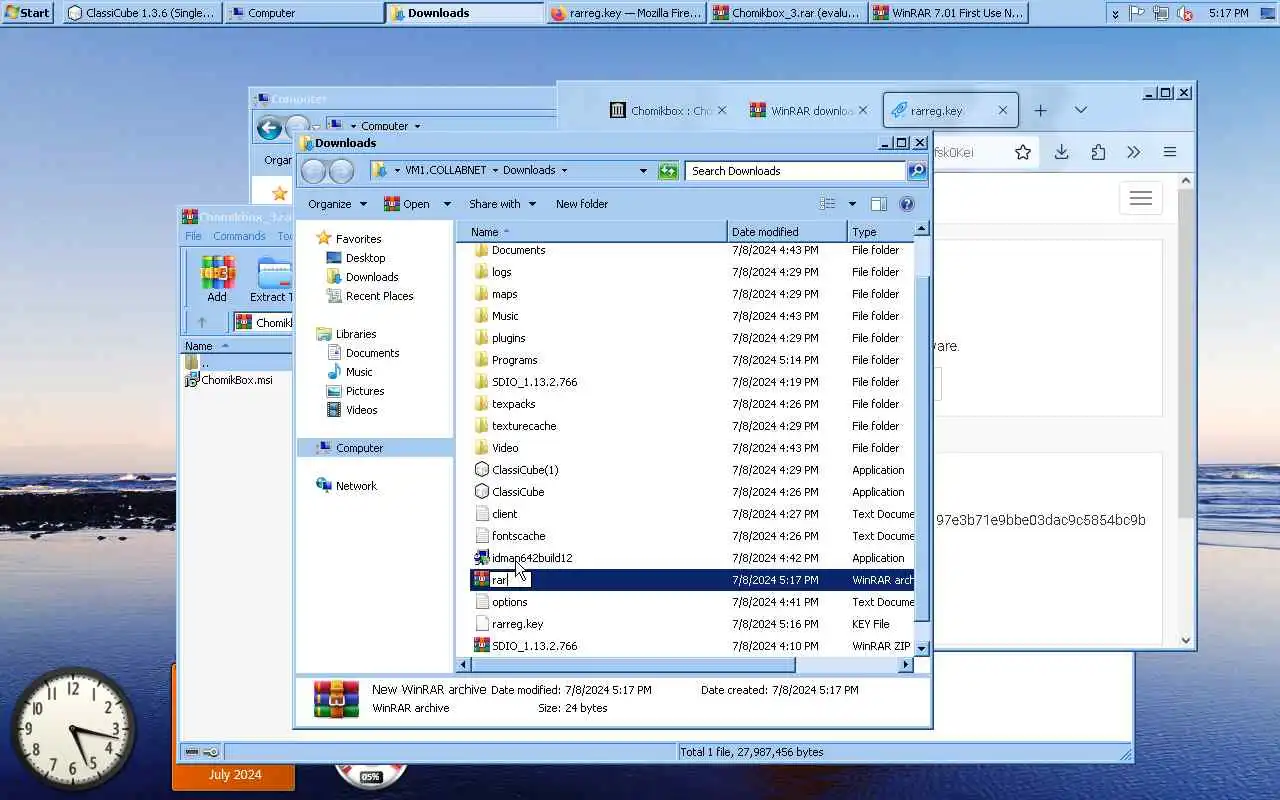The width and height of the screenshot is (1280, 800).
Task: Expand the view options dropdown arrow
Action: (x=852, y=204)
